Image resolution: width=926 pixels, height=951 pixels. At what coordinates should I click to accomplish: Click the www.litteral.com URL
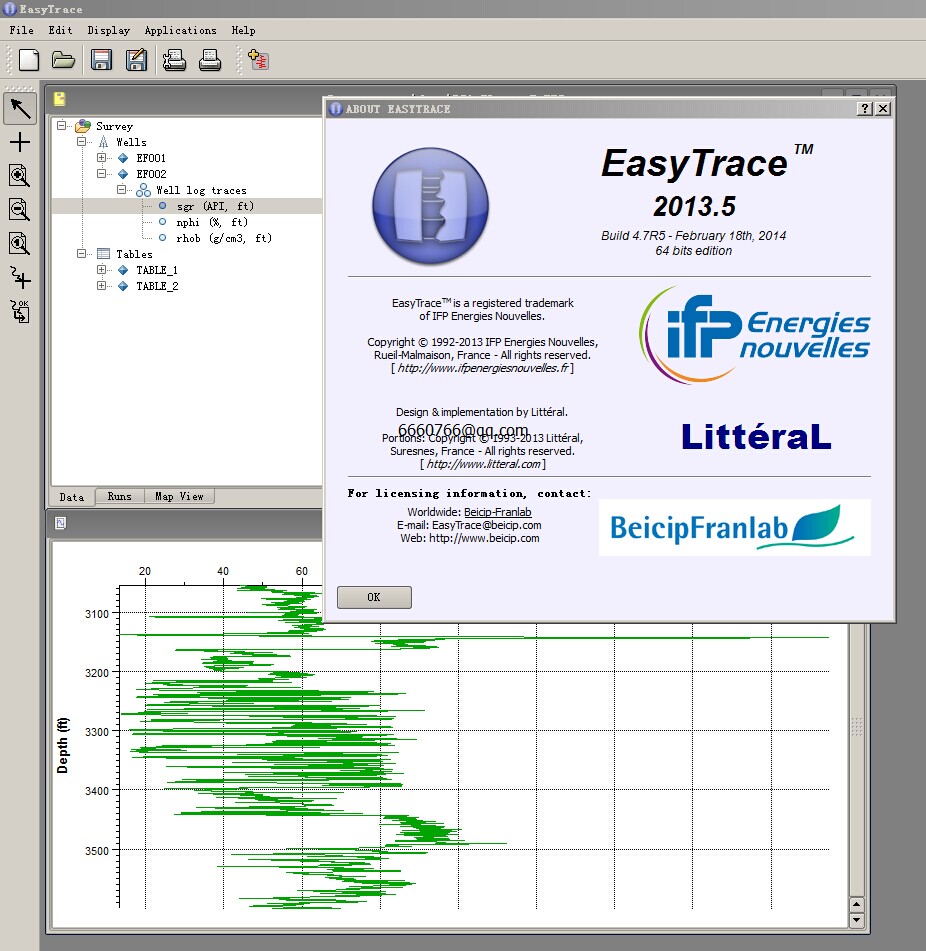483,464
